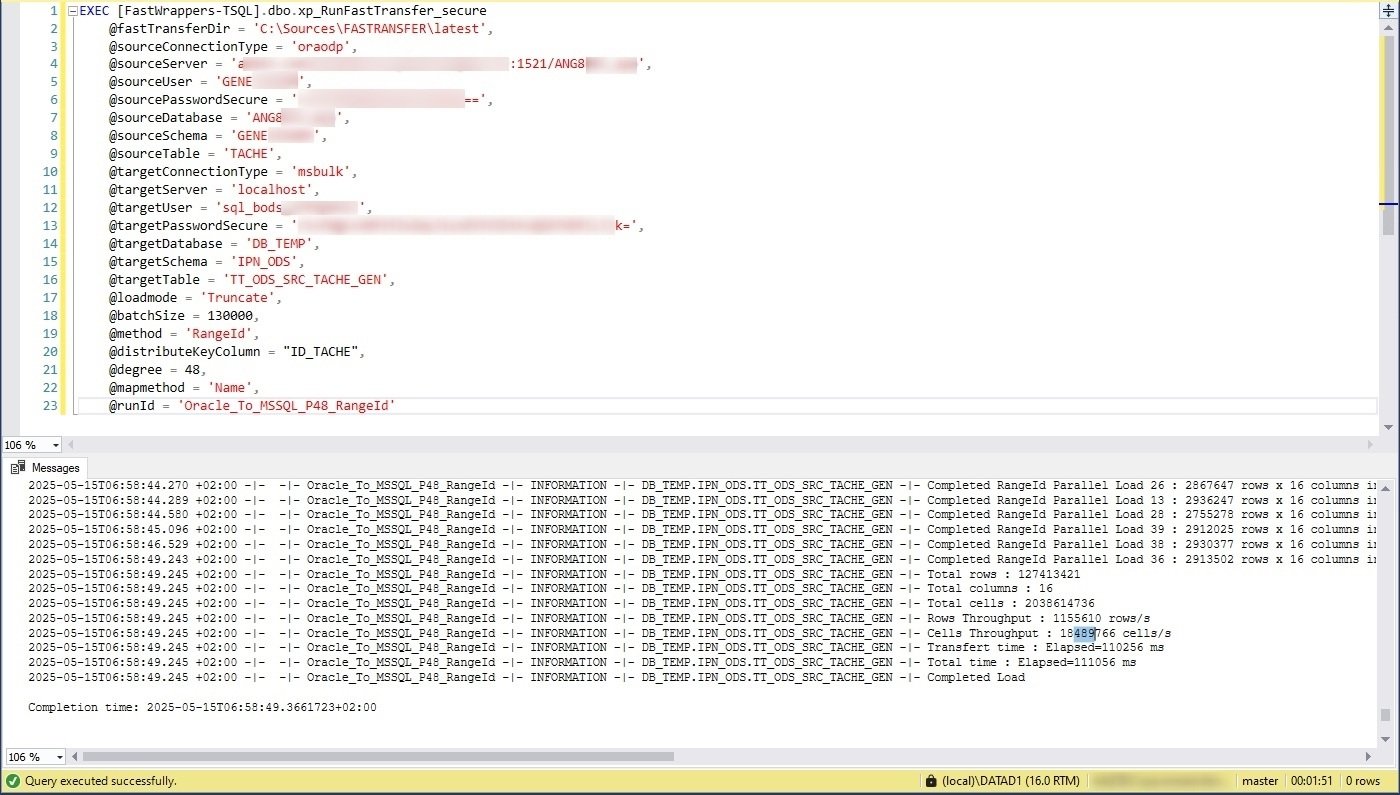Click the @fastTransferDir parameter line
Viewport: 1400px width, 795px height.
tap(302, 29)
